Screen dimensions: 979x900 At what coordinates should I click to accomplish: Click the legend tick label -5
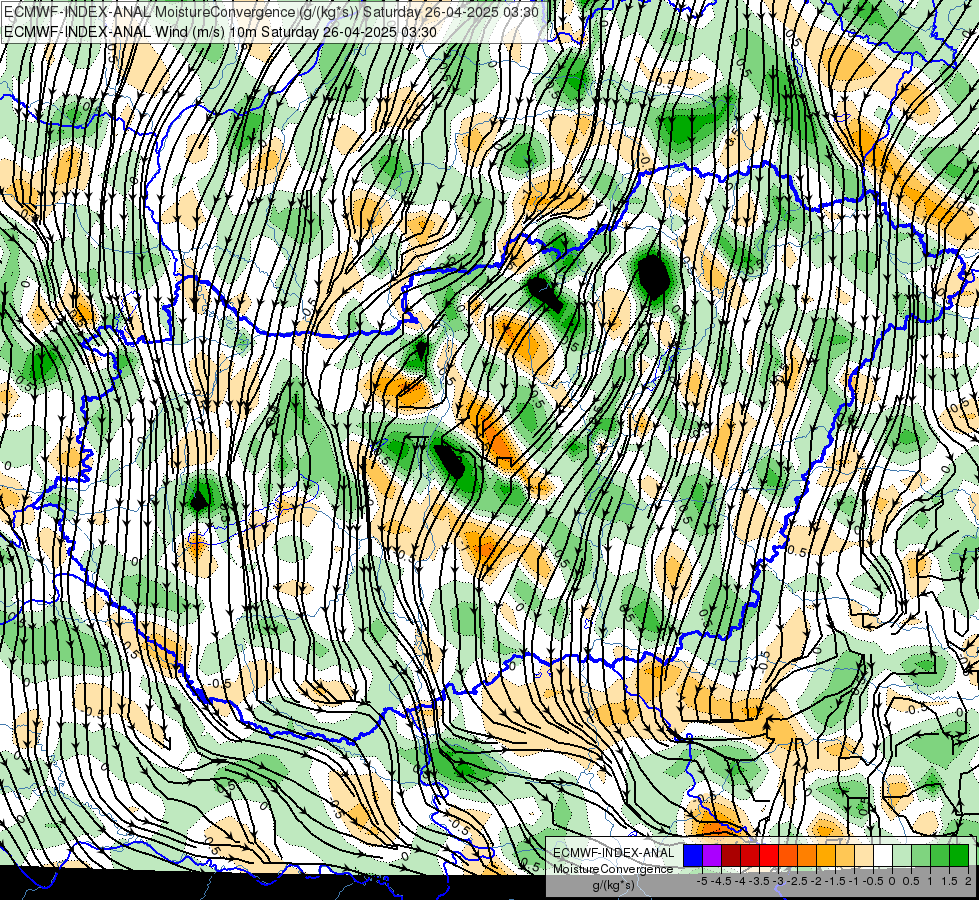coord(702,881)
